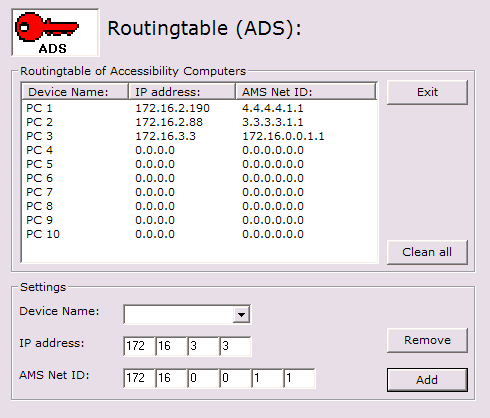Click the third AMS Net ID field

tap(203, 378)
